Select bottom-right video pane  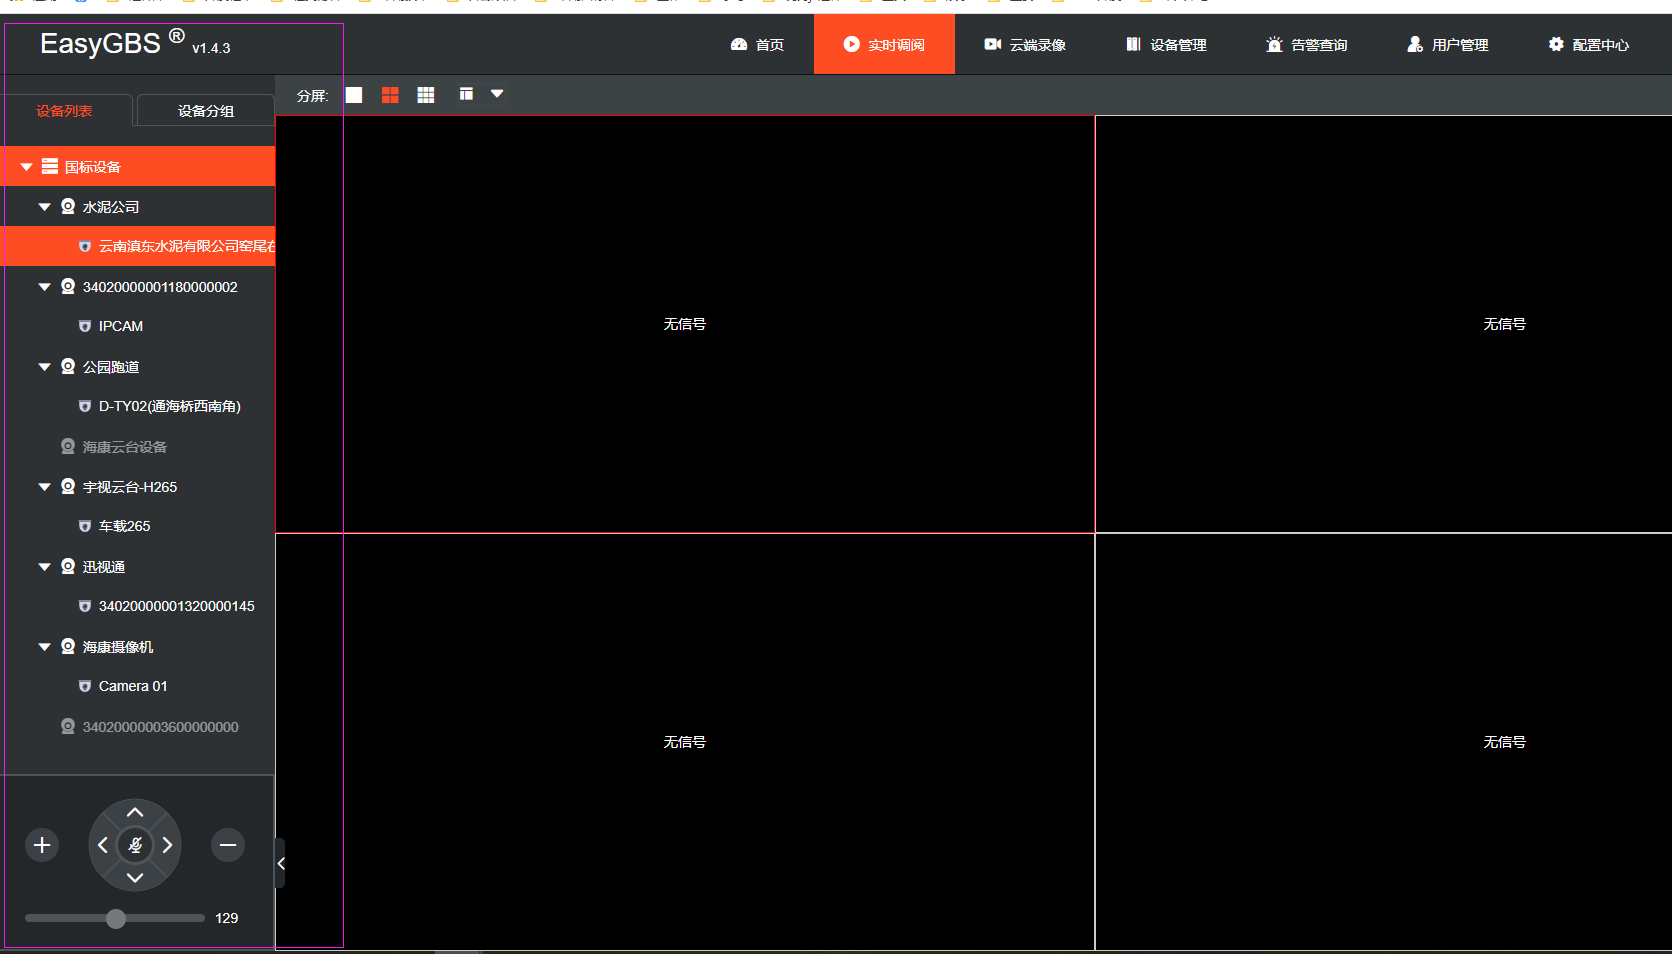pos(1384,742)
